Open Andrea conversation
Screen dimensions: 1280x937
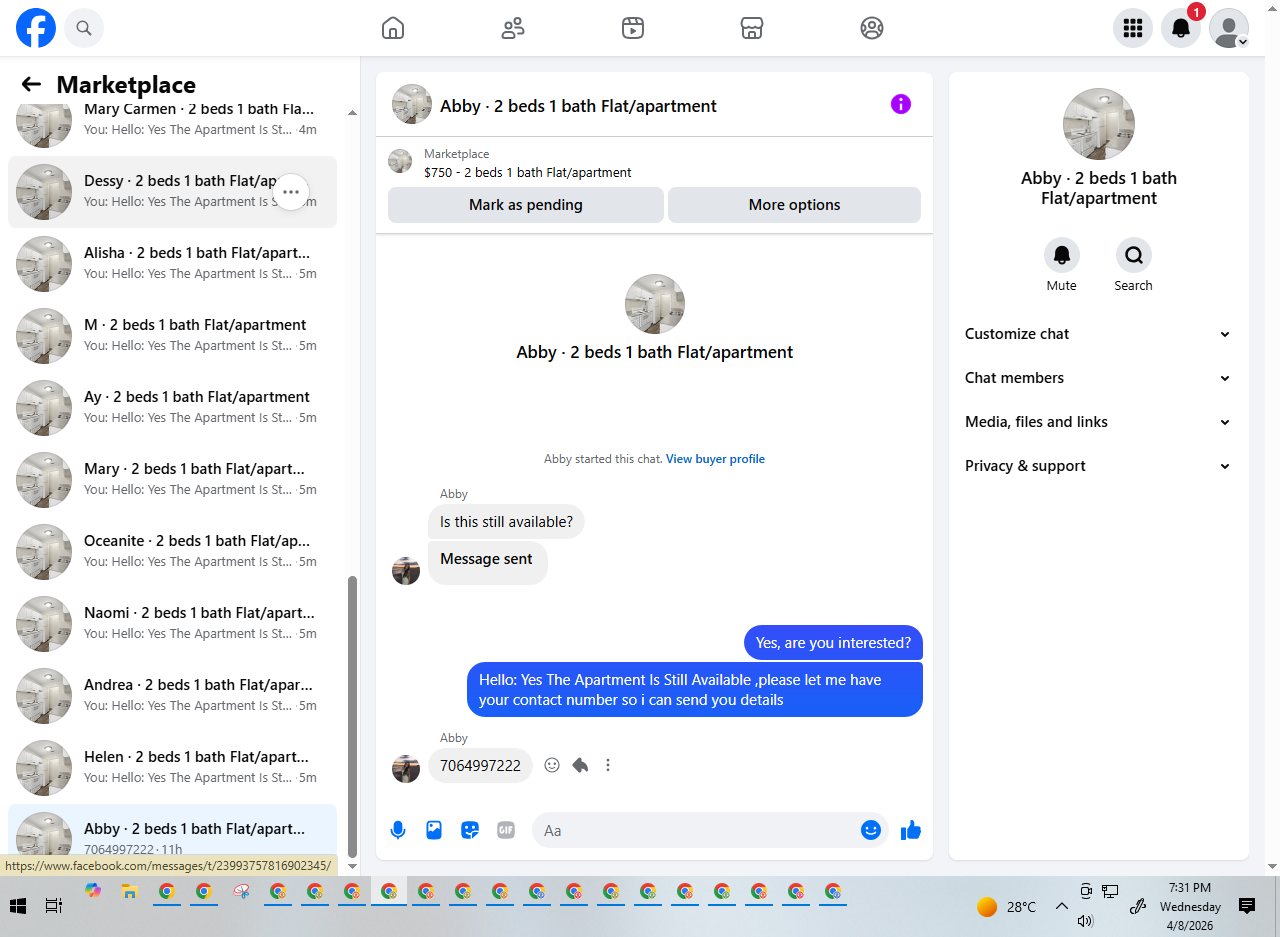coord(172,696)
